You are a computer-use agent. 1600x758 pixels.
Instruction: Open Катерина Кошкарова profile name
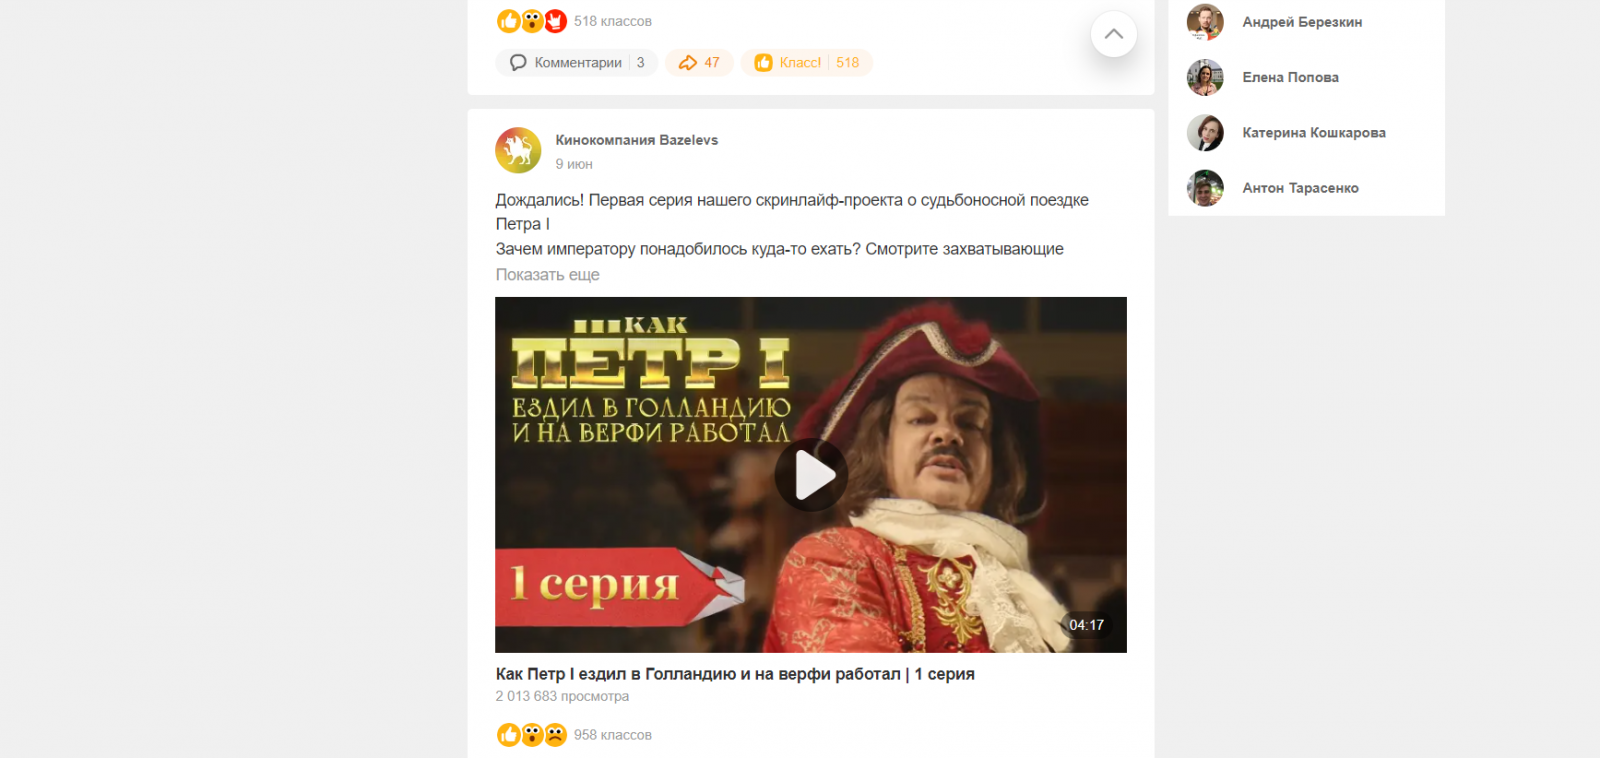(x=1314, y=133)
